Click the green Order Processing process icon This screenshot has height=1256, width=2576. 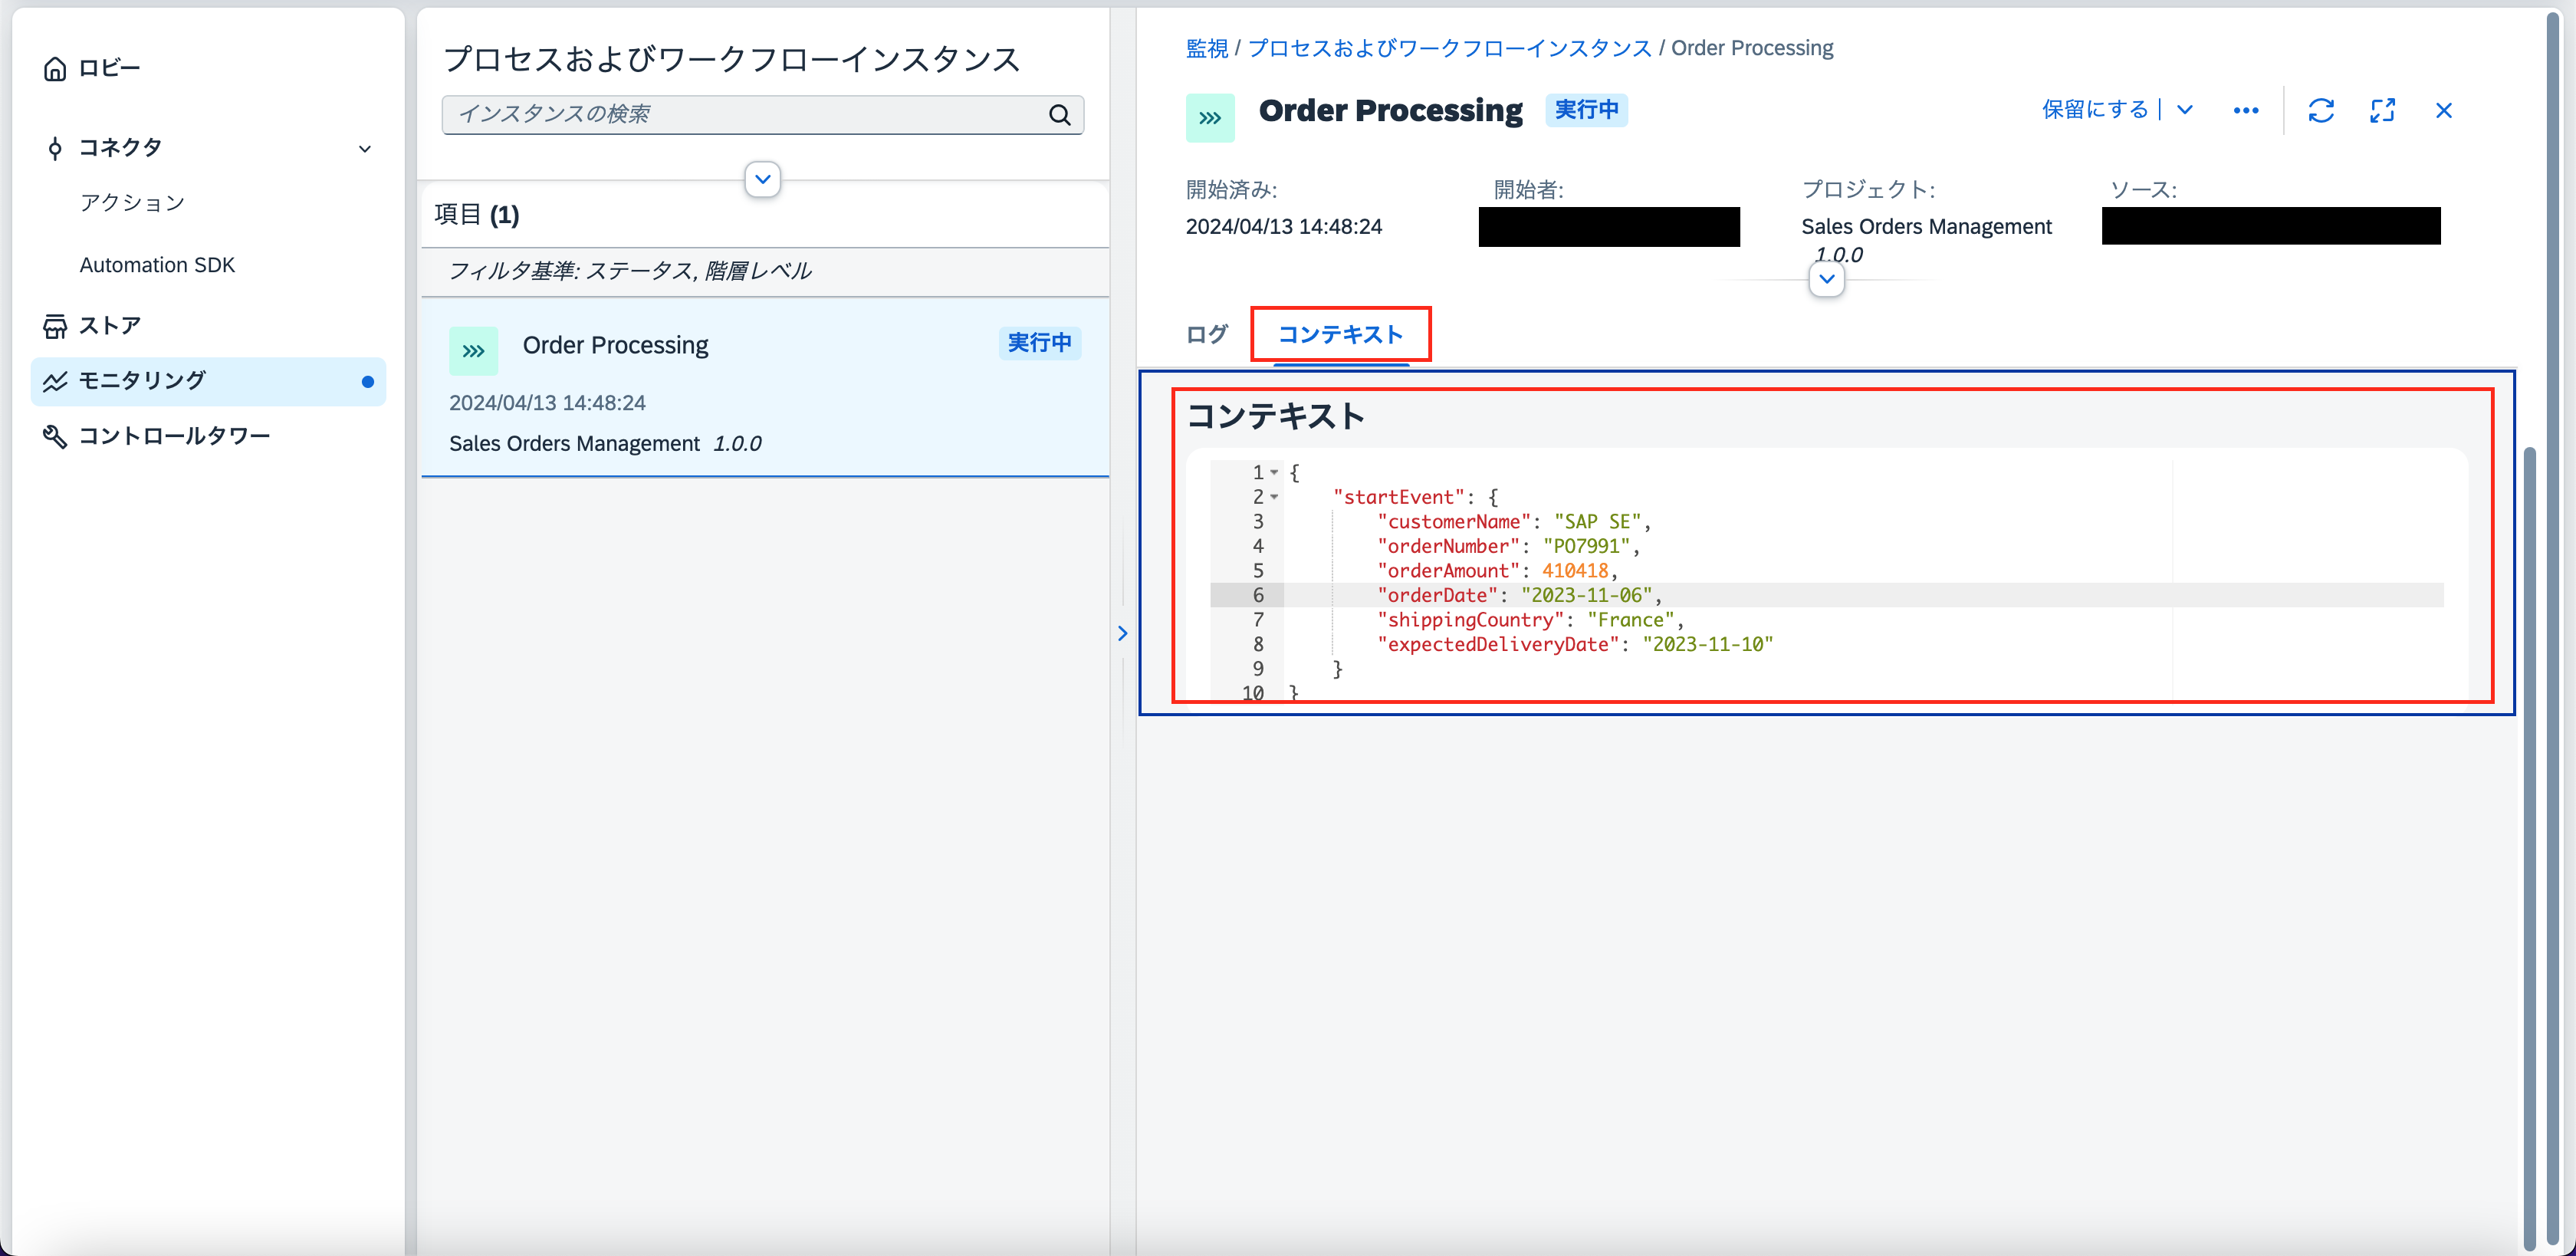473,350
